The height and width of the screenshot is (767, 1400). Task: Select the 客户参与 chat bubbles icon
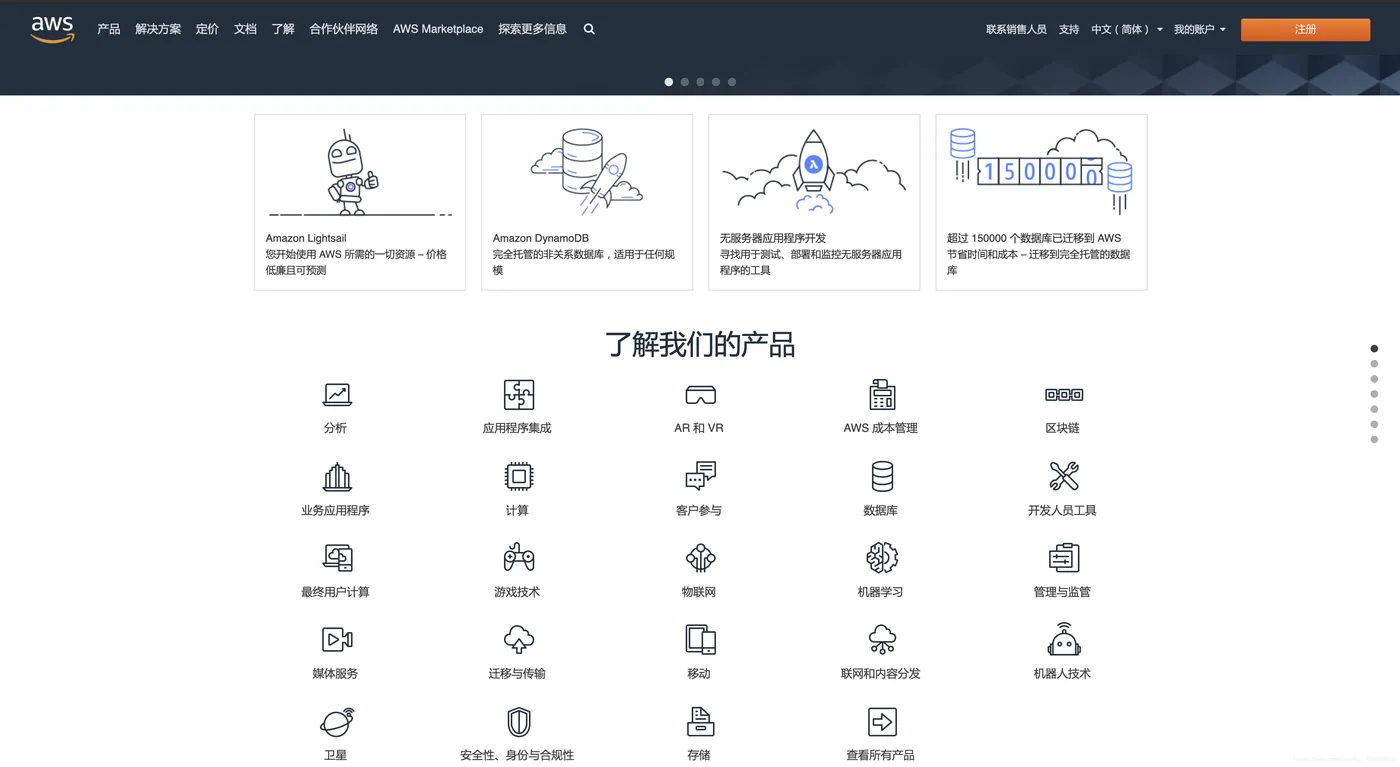point(700,476)
